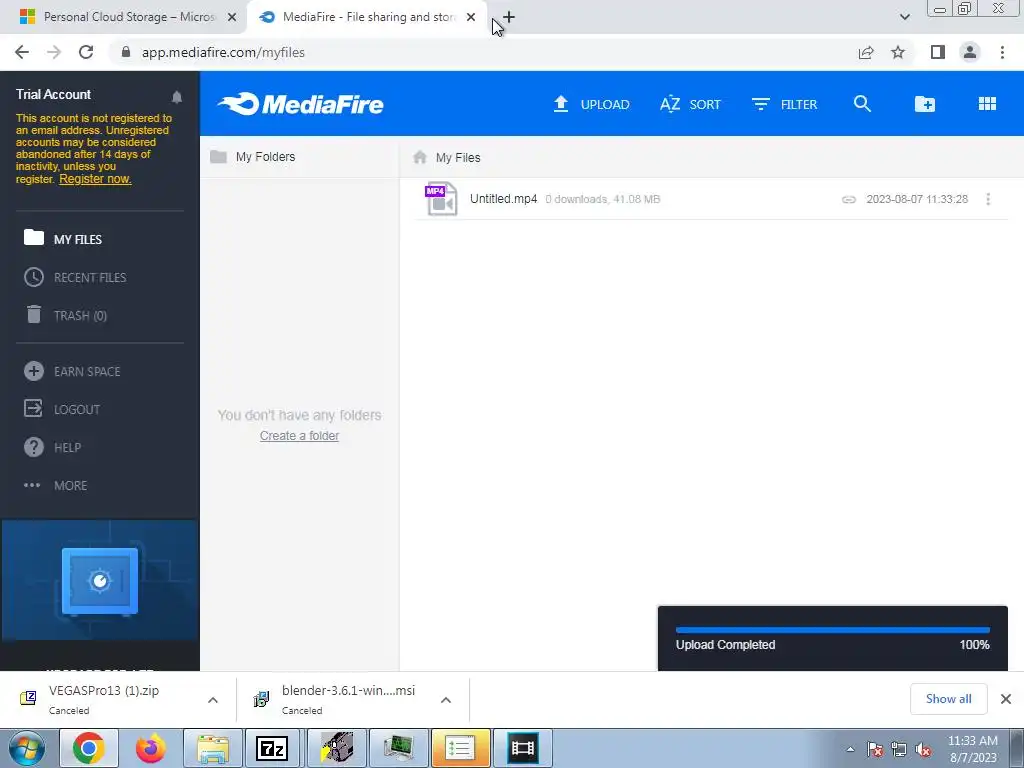Expand blender download options arrow
The height and width of the screenshot is (768, 1024).
(446, 699)
